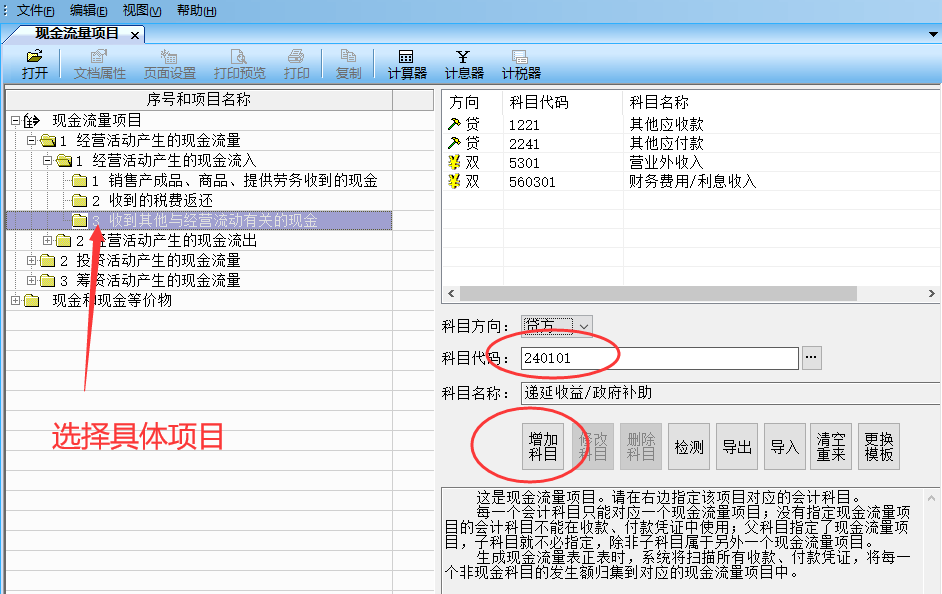Expand the 现金和现金等价物 tree node

[x=15, y=301]
